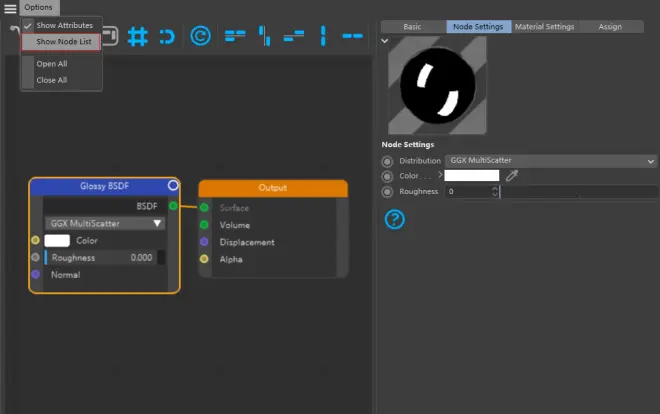The image size is (660, 414).
Task: Click the distribute vertically icon
Action: (323, 36)
